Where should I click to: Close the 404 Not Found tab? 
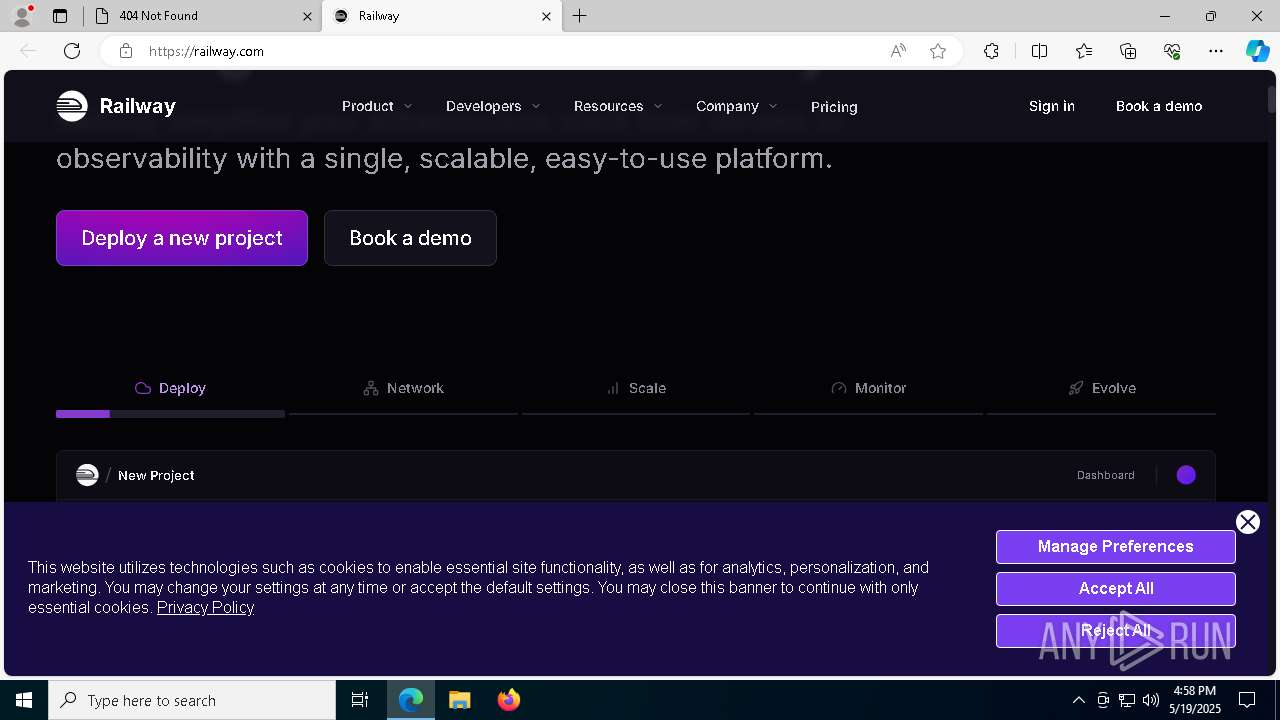pyautogui.click(x=308, y=16)
